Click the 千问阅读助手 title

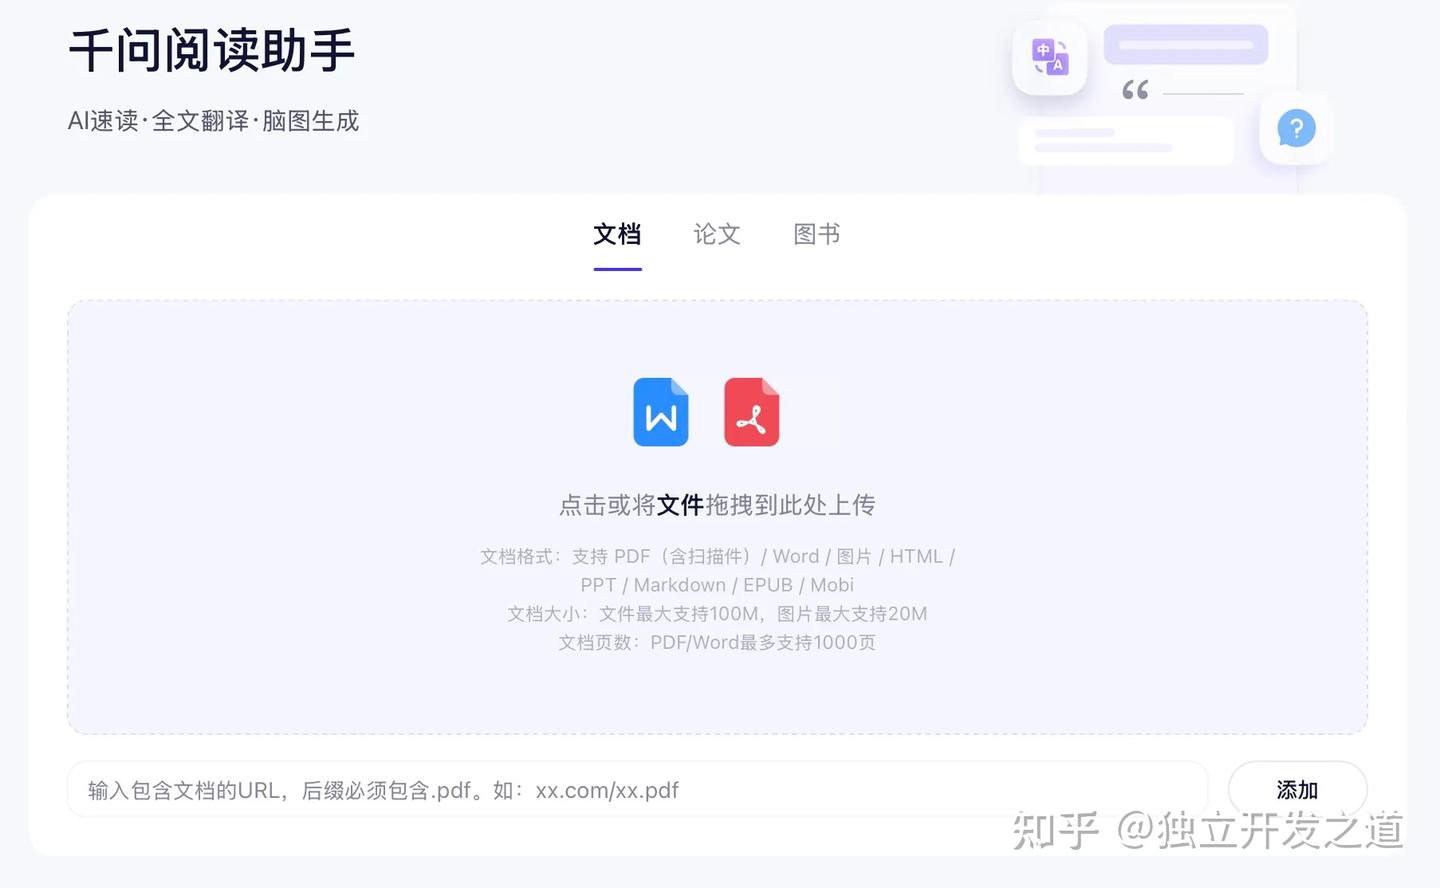coord(212,51)
